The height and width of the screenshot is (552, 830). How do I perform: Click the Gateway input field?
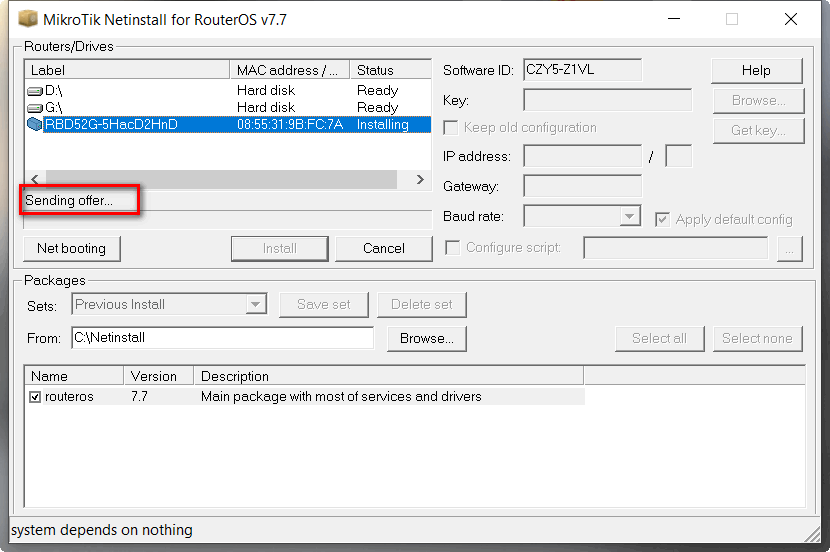tap(582, 186)
